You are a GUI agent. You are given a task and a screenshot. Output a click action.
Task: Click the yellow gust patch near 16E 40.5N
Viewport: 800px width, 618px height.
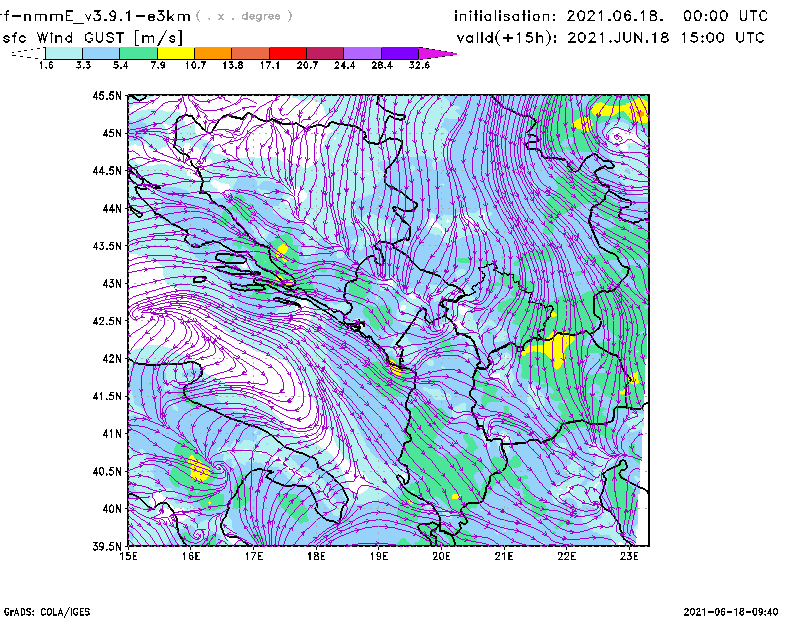[x=198, y=468]
